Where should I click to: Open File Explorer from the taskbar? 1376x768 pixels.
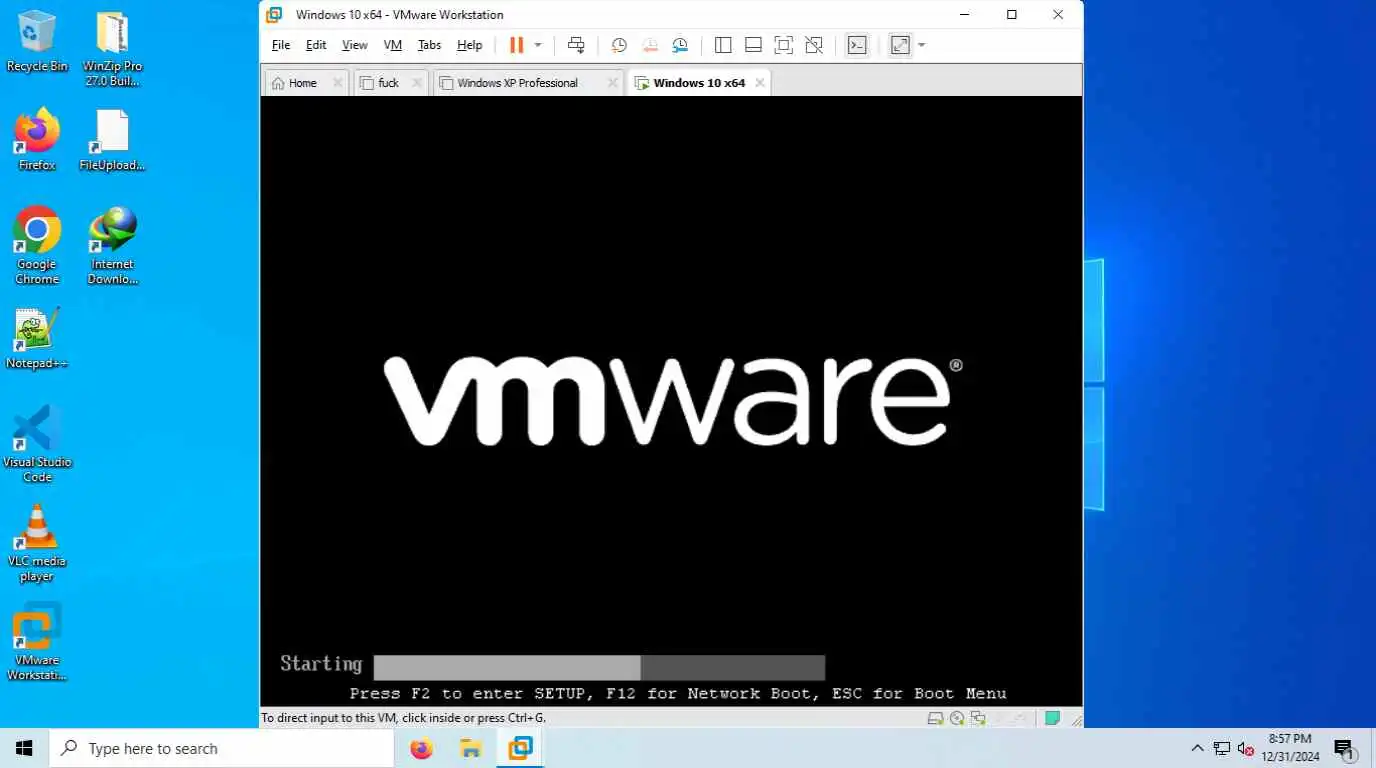(x=470, y=748)
